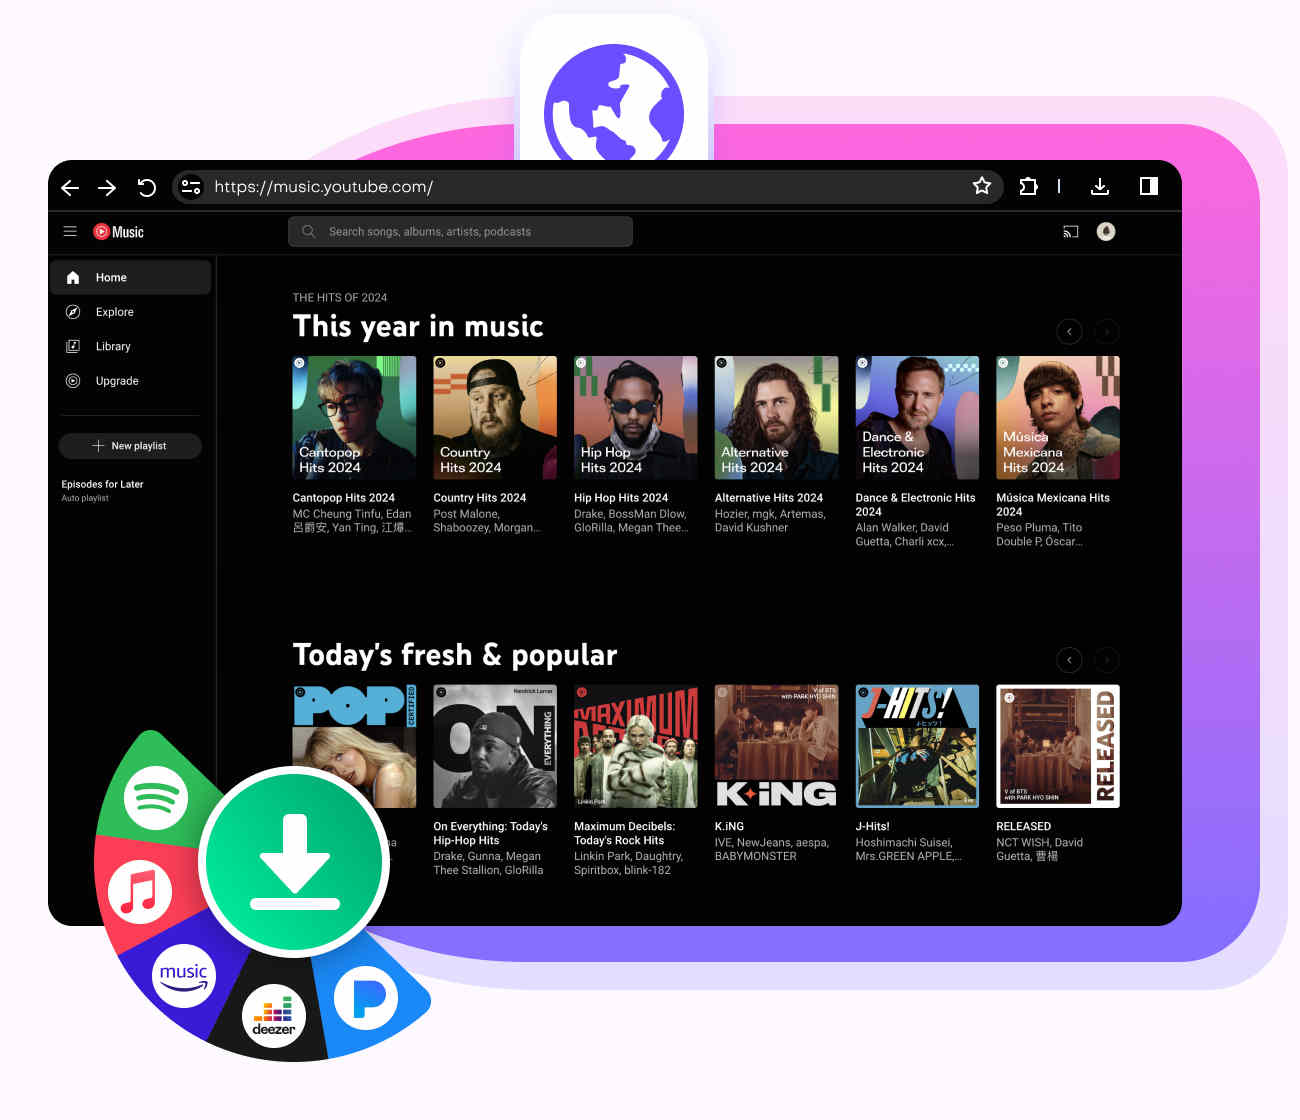This screenshot has height=1120, width=1300.
Task: Open the browser side panel icon
Action: click(1147, 187)
